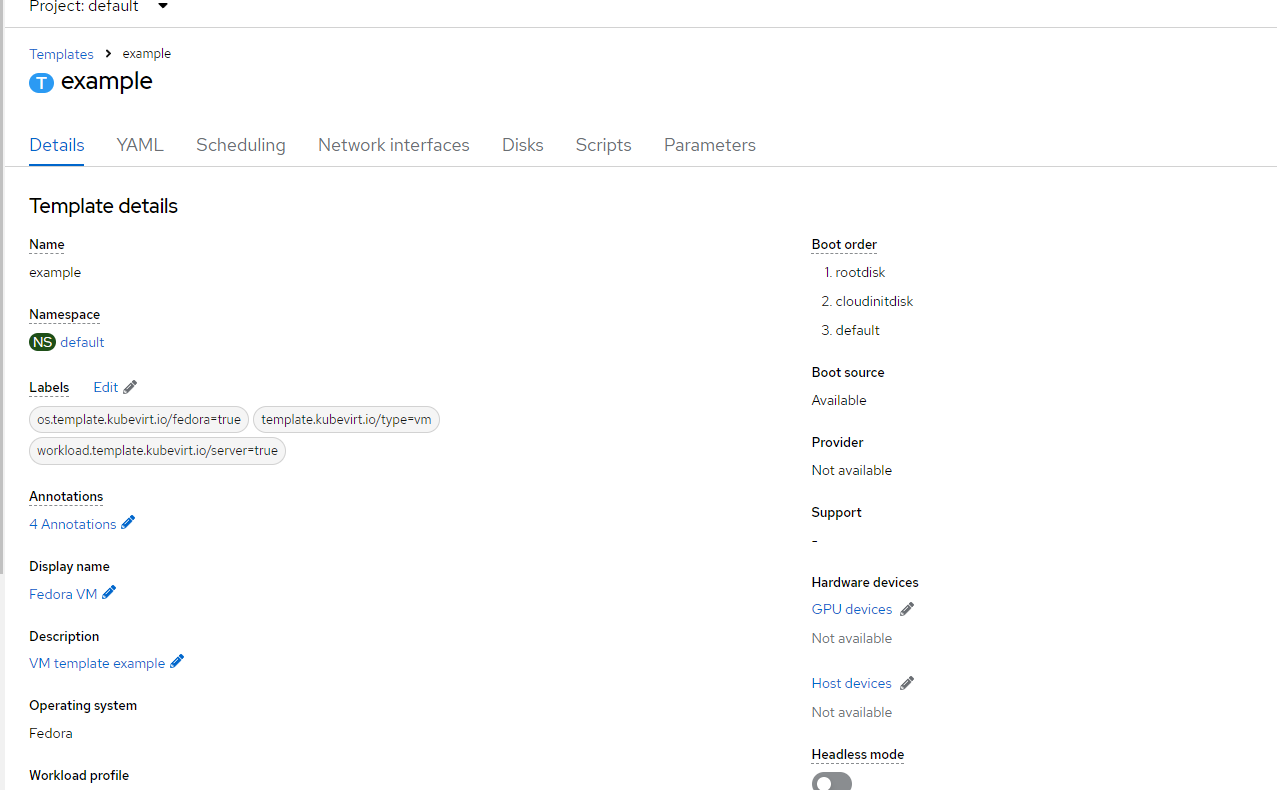Open the Disks tab

pyautogui.click(x=522, y=145)
